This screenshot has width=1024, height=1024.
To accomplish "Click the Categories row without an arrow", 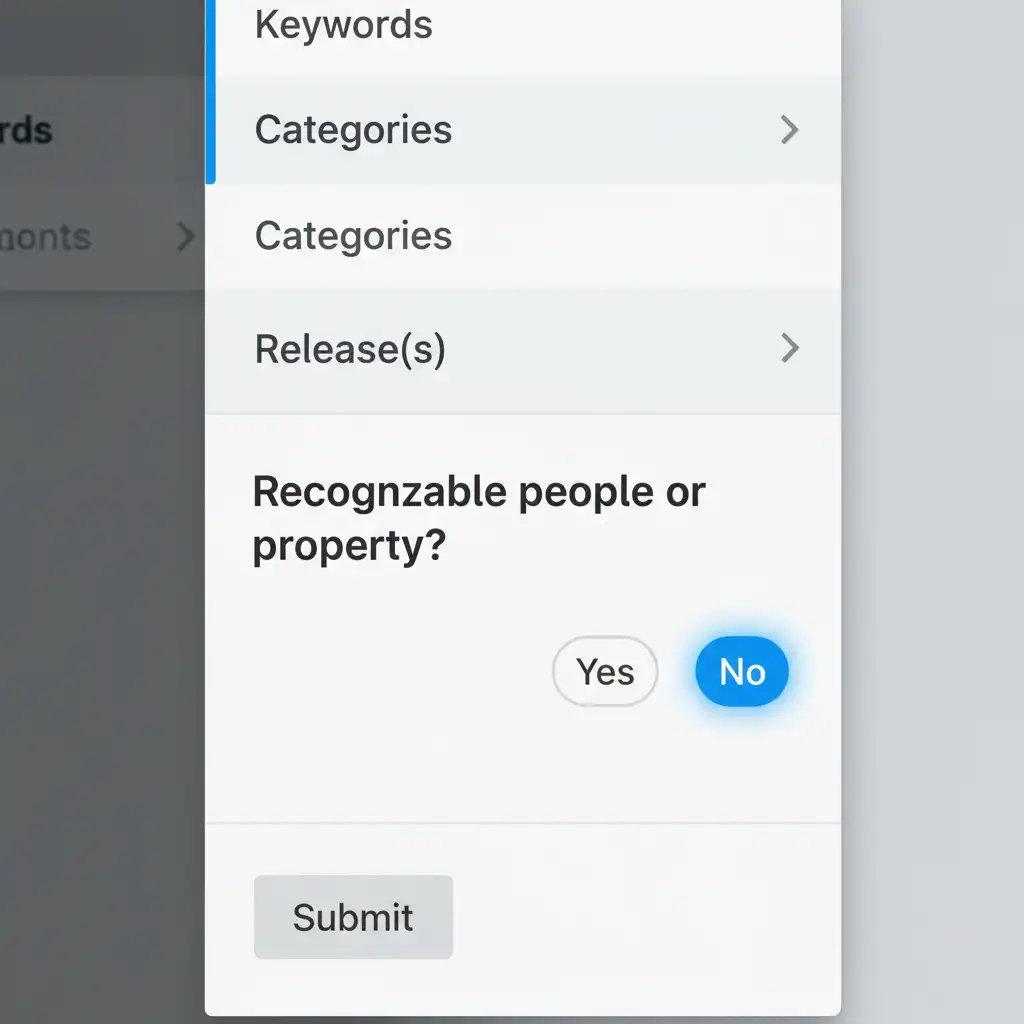I will (x=353, y=236).
